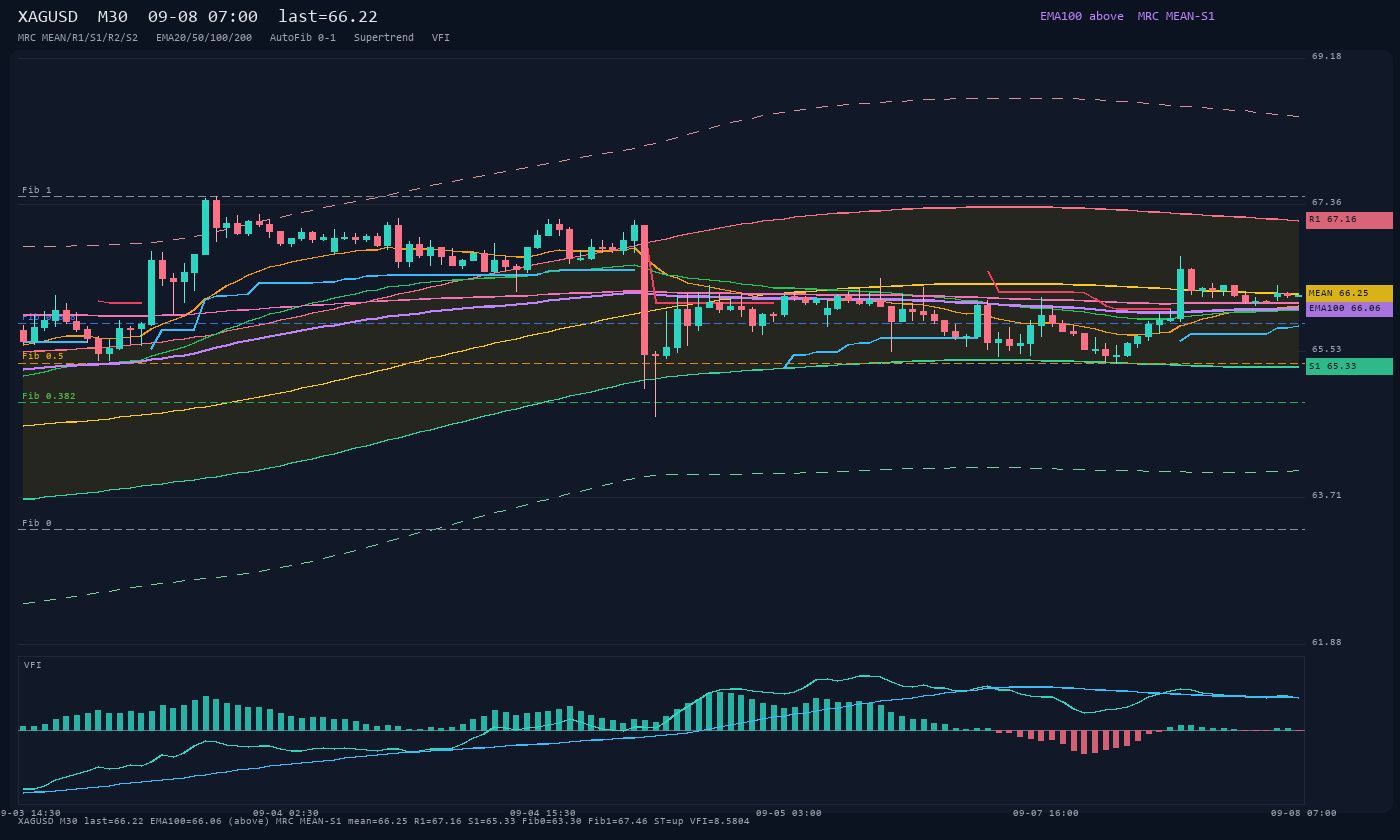Click the 63.71 price axis label
Image resolution: width=1400 pixels, height=840 pixels.
1327,495
